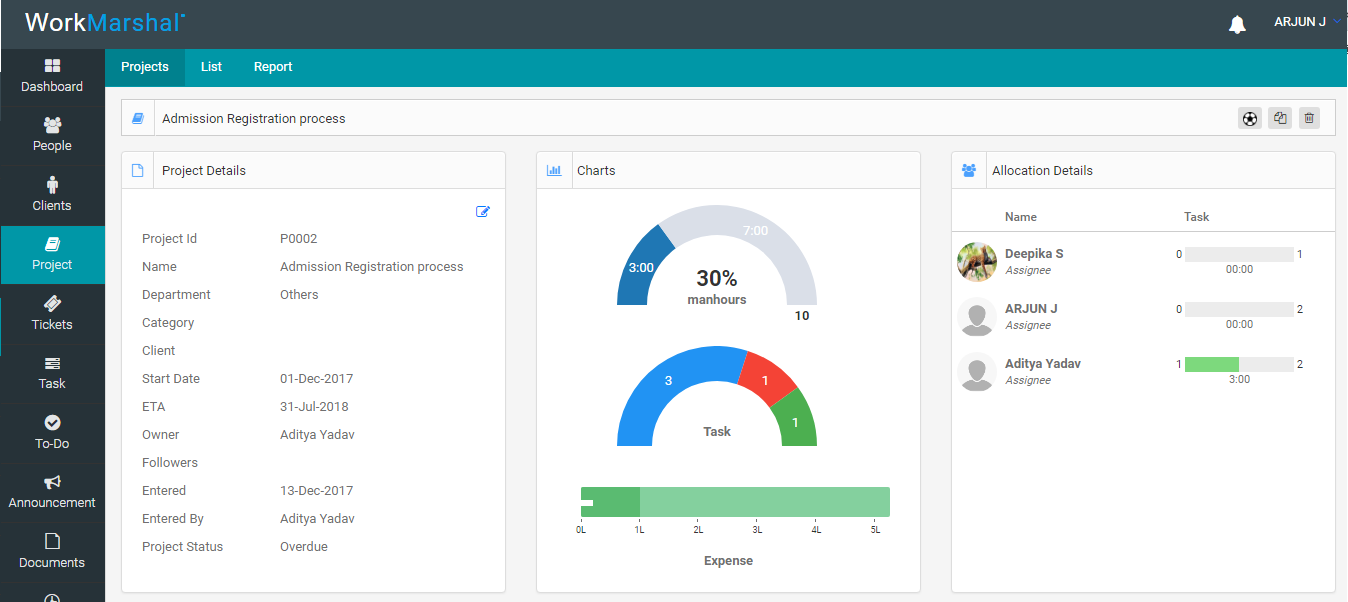
Task: Delete project using the trash icon
Action: (1309, 118)
